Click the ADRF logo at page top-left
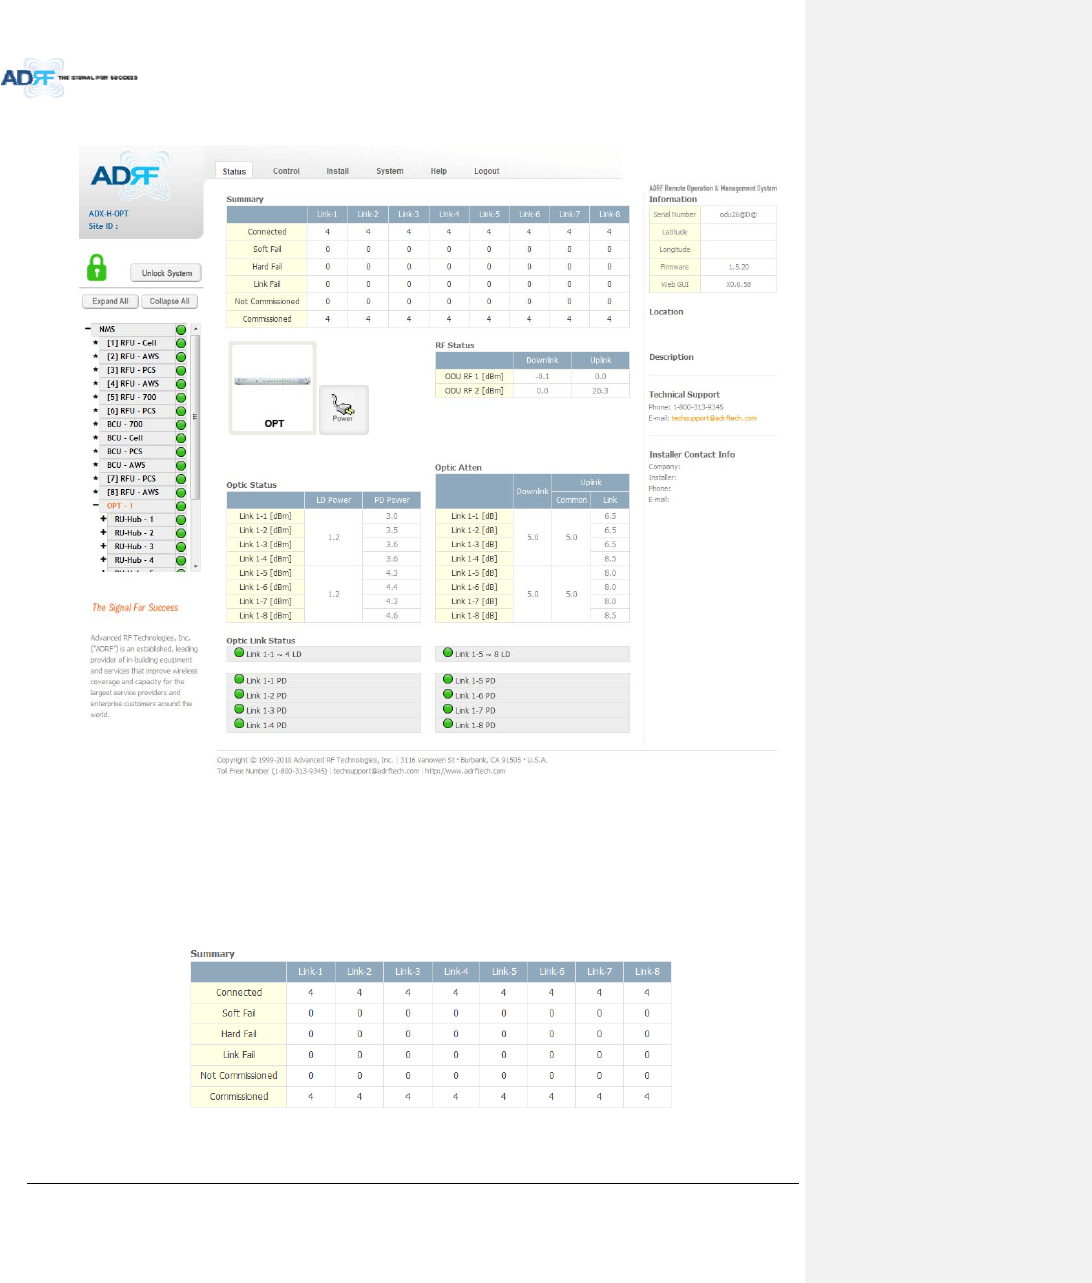The image size is (1092, 1283). (68, 76)
